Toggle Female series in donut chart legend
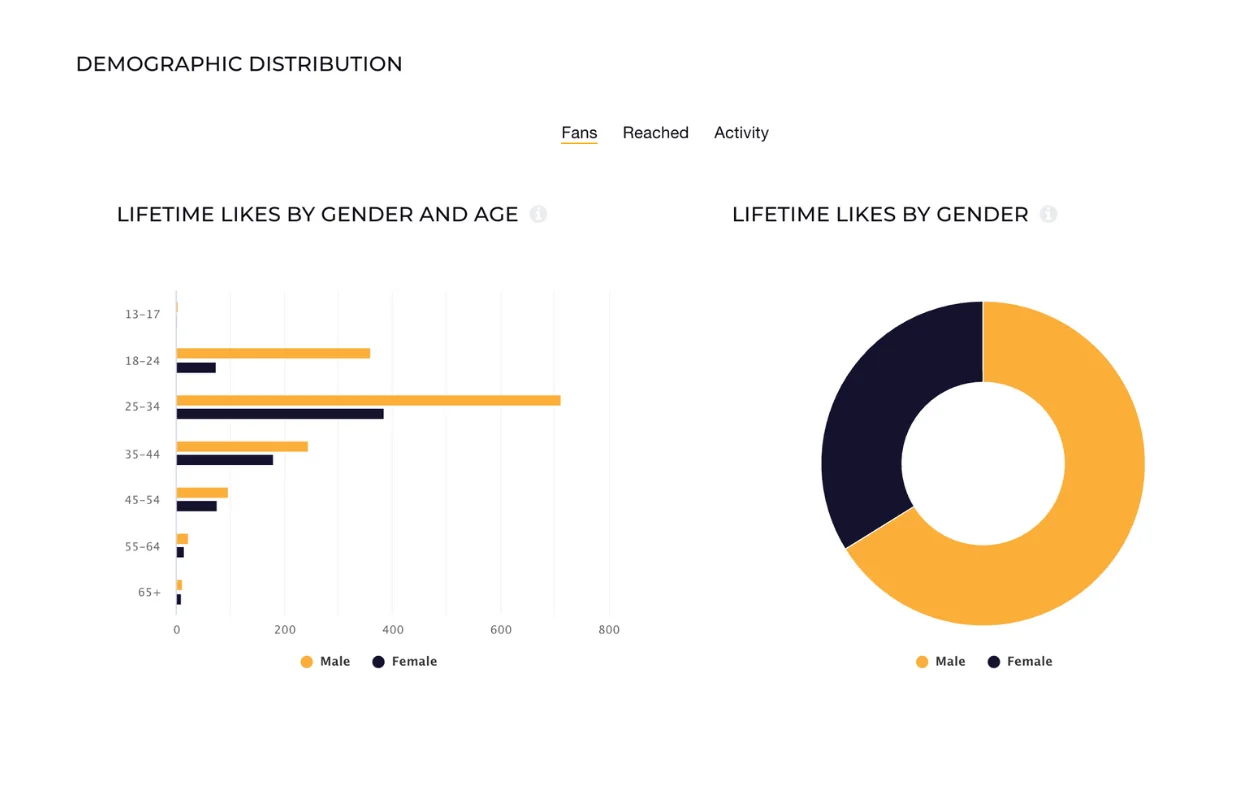 (1020, 662)
